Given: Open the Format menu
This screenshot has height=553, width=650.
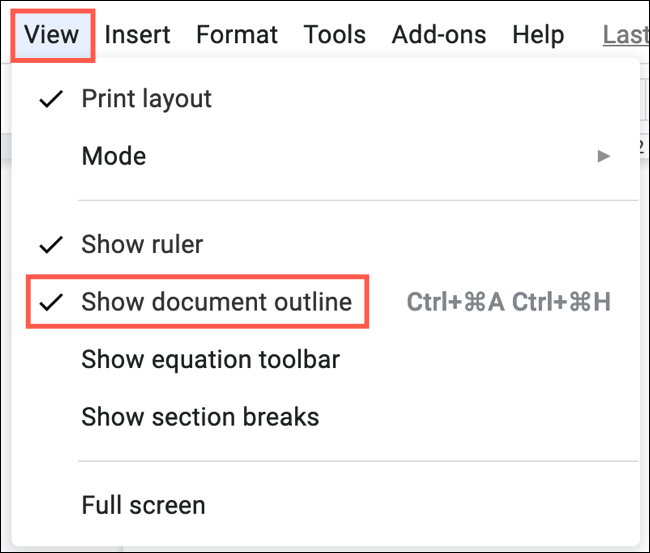Looking at the screenshot, I should [238, 35].
